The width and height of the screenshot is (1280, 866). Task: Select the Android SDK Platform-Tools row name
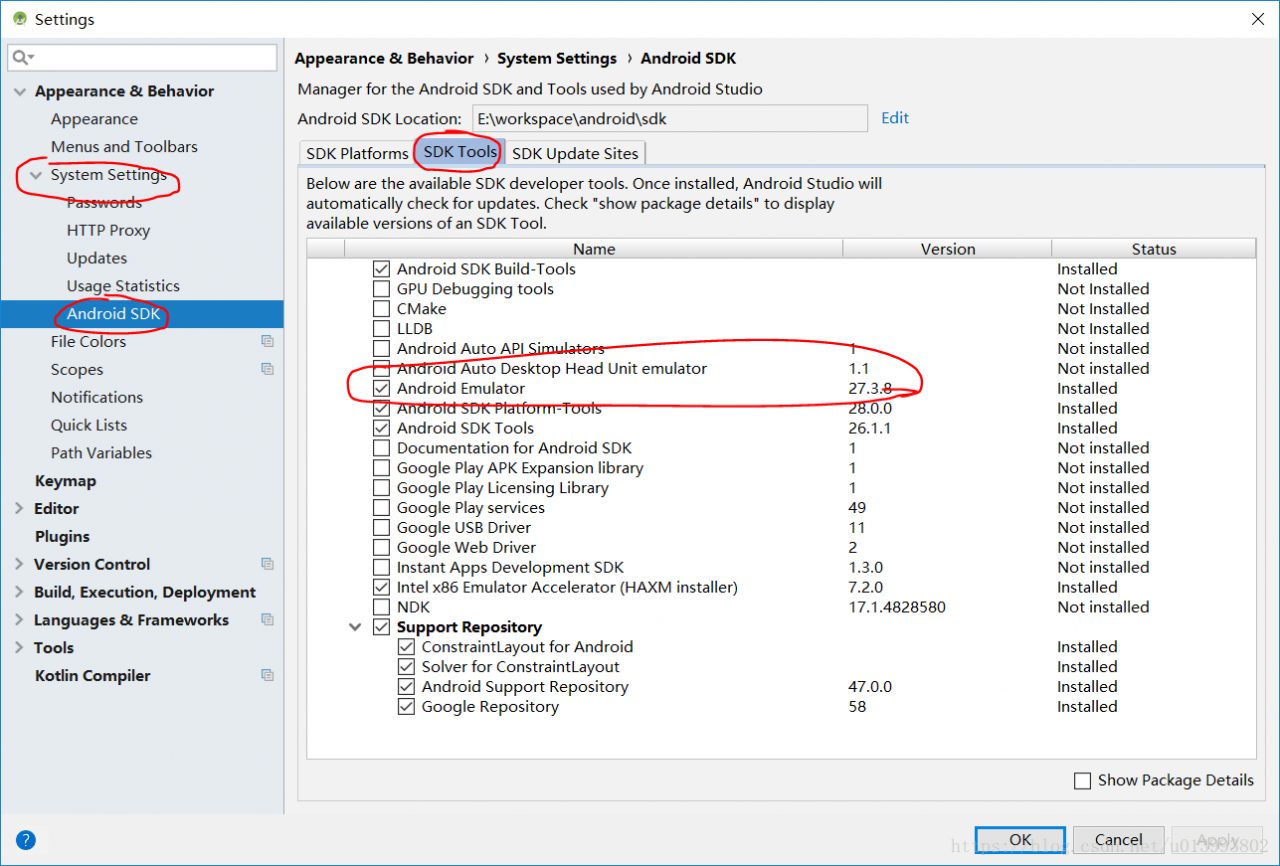(499, 408)
